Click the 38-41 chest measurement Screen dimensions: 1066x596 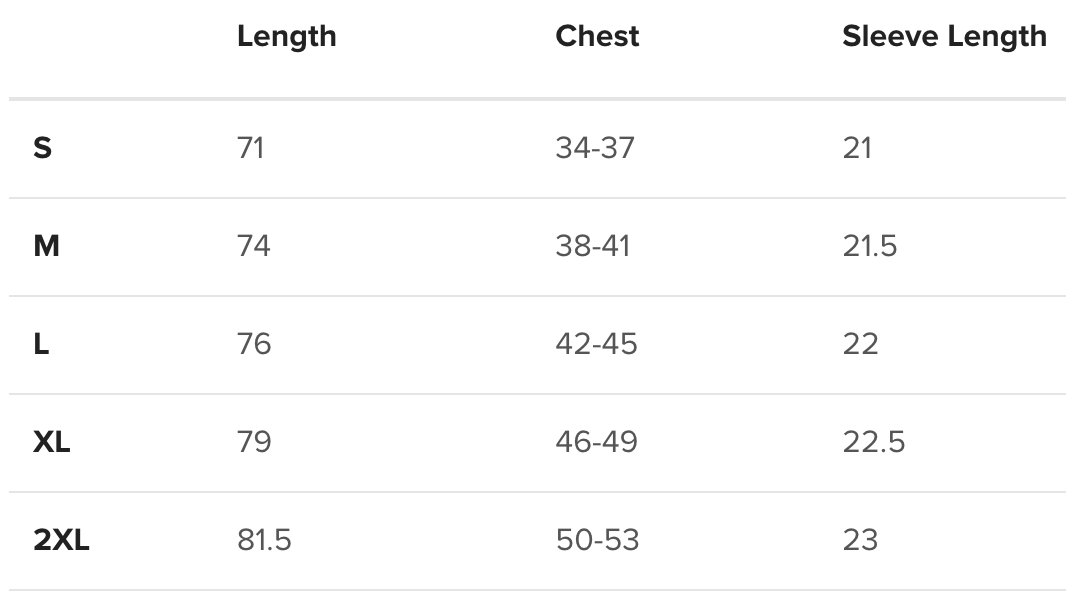coord(593,246)
